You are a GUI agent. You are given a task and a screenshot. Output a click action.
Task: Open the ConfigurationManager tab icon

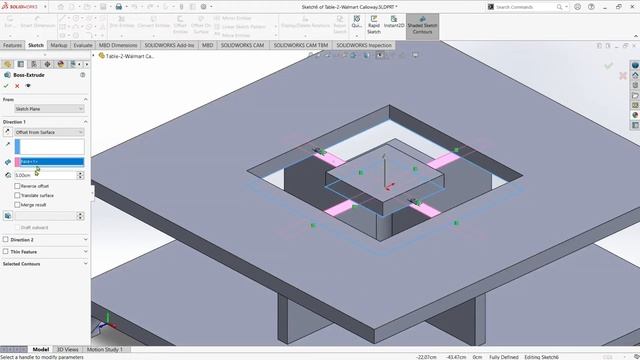click(34, 64)
